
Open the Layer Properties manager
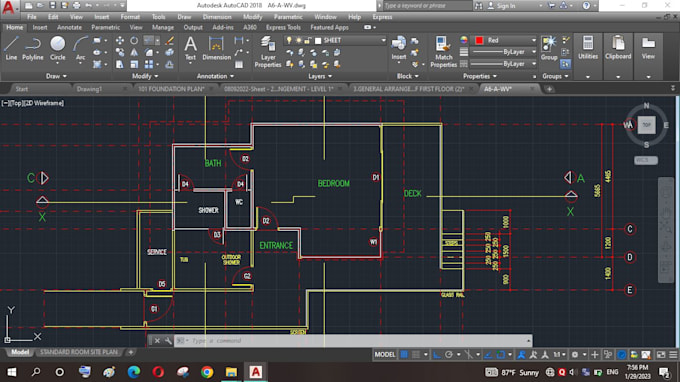[268, 52]
